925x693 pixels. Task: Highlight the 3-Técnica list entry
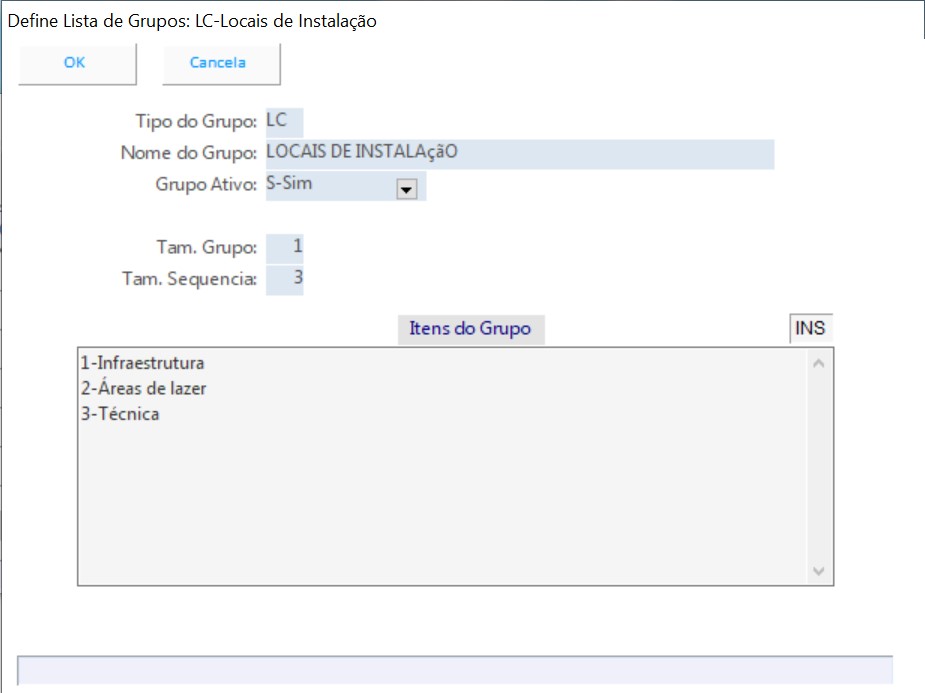(120, 414)
